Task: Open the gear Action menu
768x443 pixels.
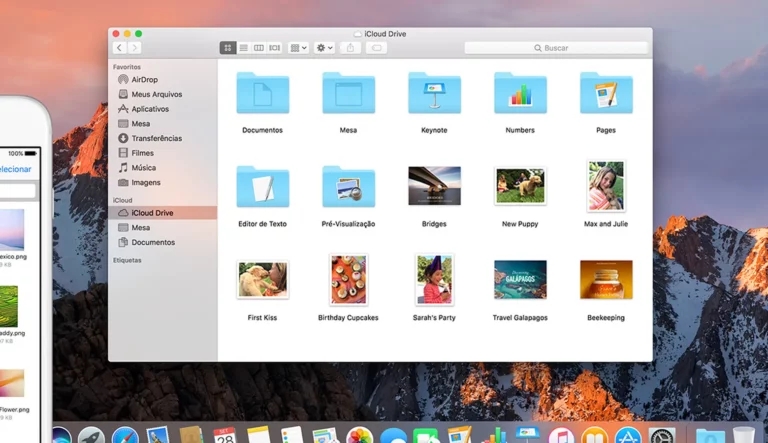Action: click(x=324, y=48)
